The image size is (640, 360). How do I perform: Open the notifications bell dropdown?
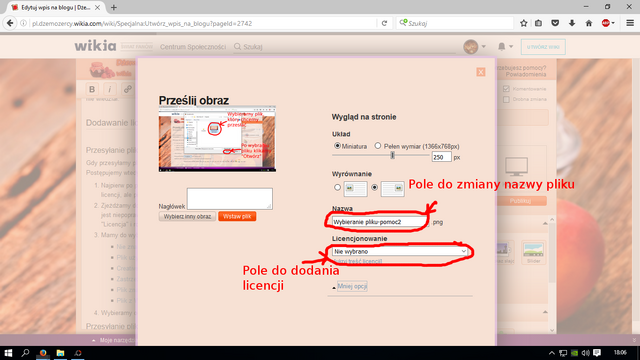505,47
